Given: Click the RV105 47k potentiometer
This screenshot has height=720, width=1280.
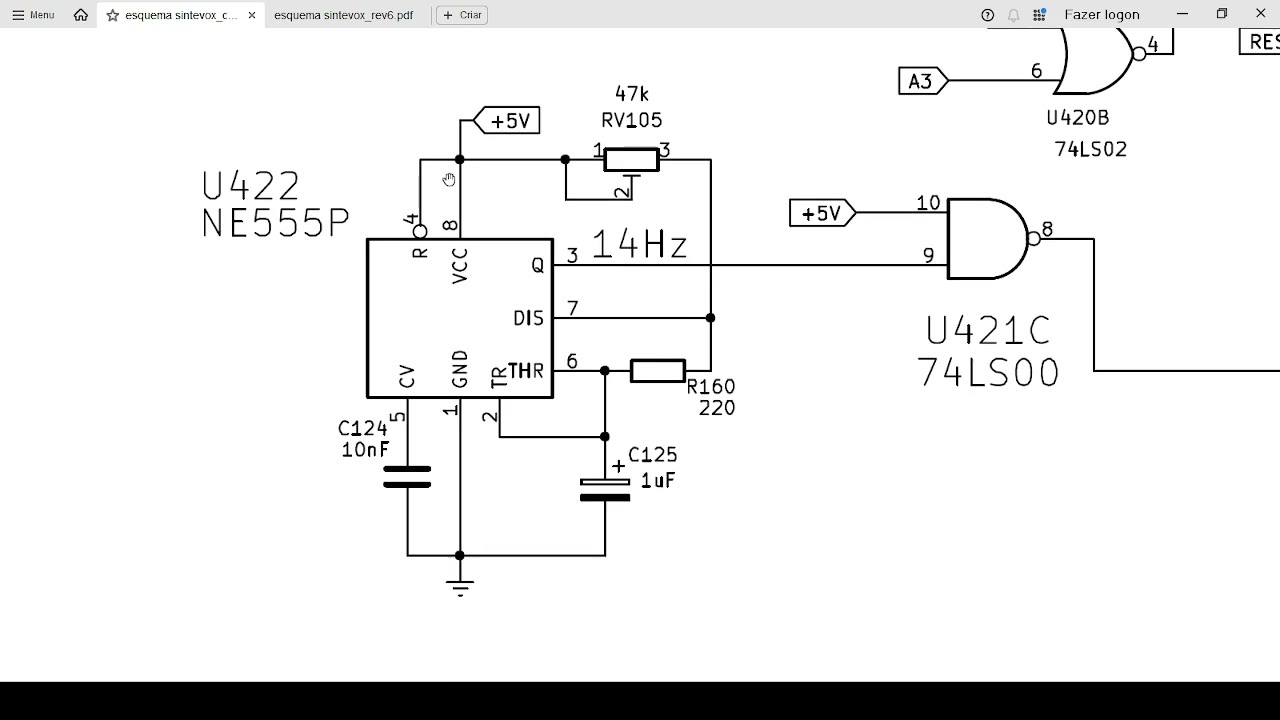Looking at the screenshot, I should point(632,160).
